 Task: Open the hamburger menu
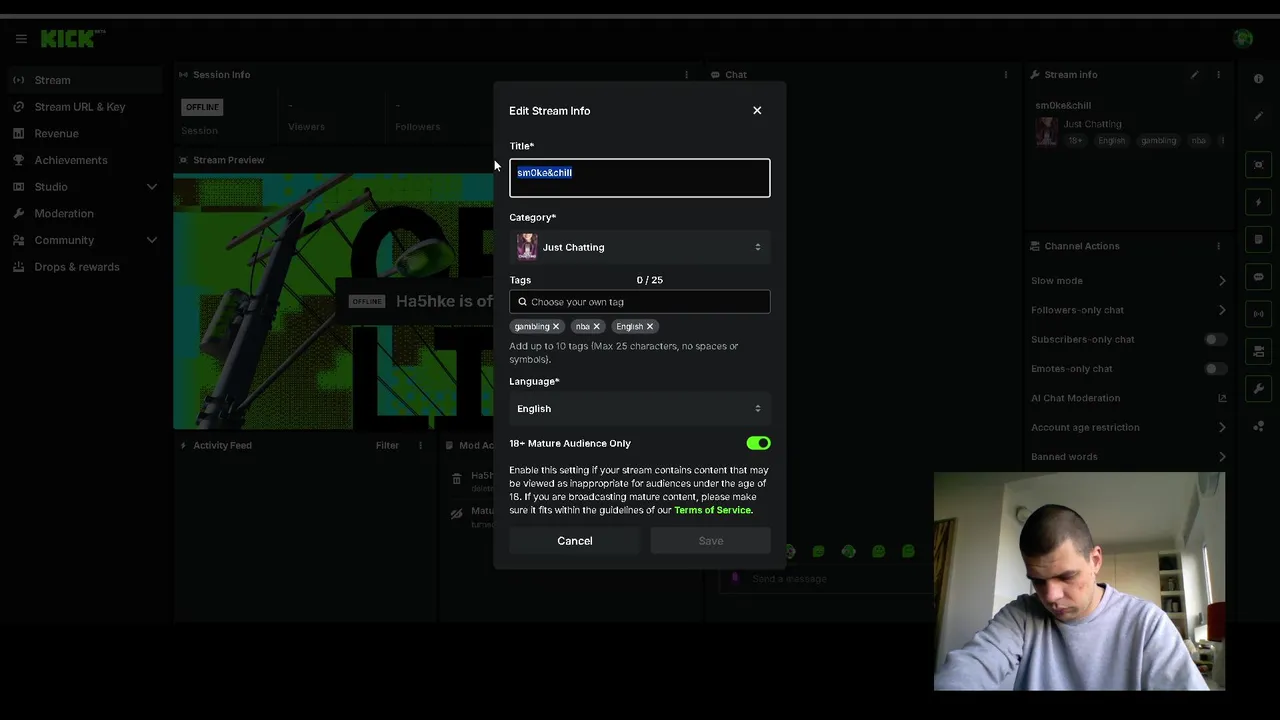point(21,39)
